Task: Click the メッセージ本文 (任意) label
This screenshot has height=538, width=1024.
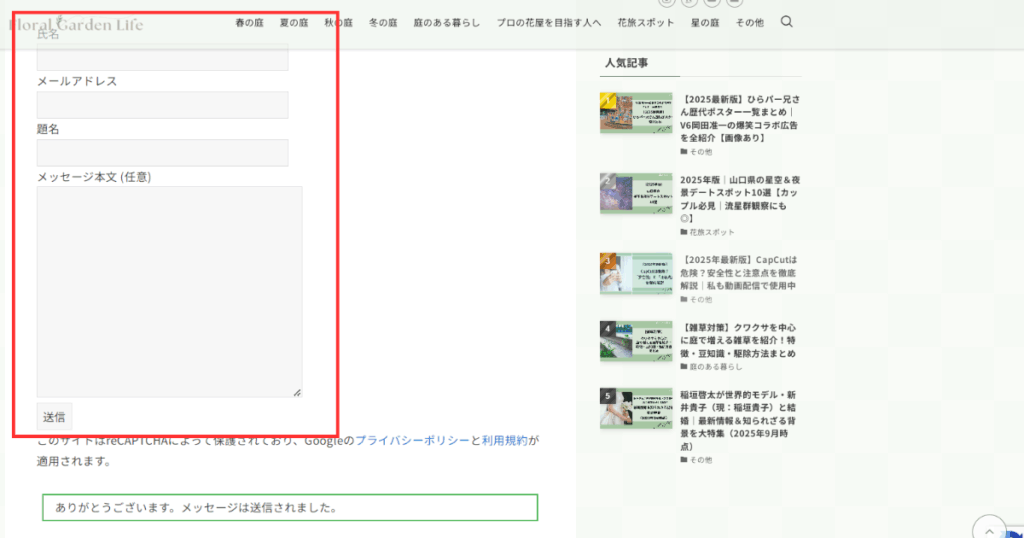Action: pyautogui.click(x=94, y=177)
